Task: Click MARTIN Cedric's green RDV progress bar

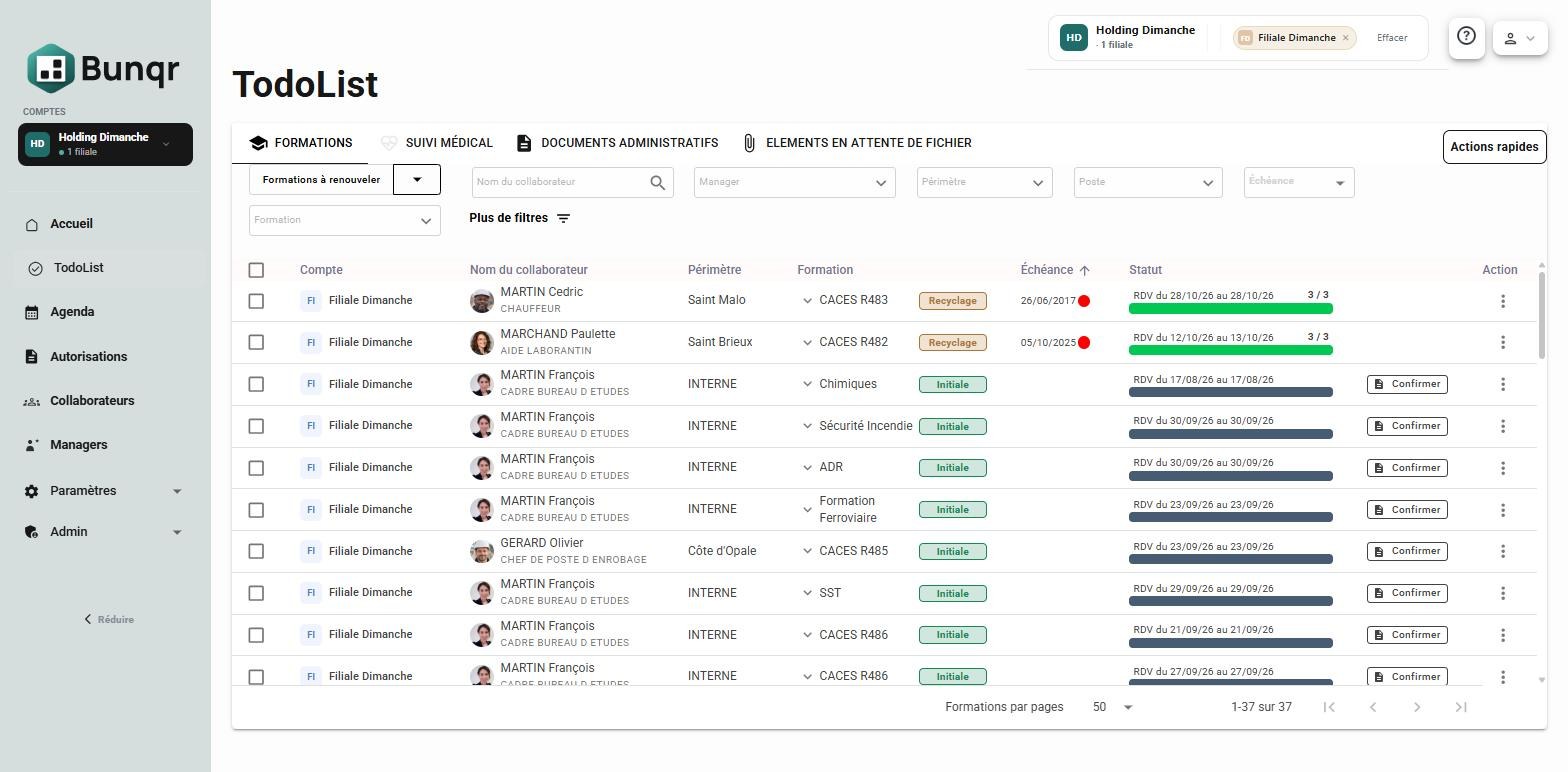Action: (1231, 309)
